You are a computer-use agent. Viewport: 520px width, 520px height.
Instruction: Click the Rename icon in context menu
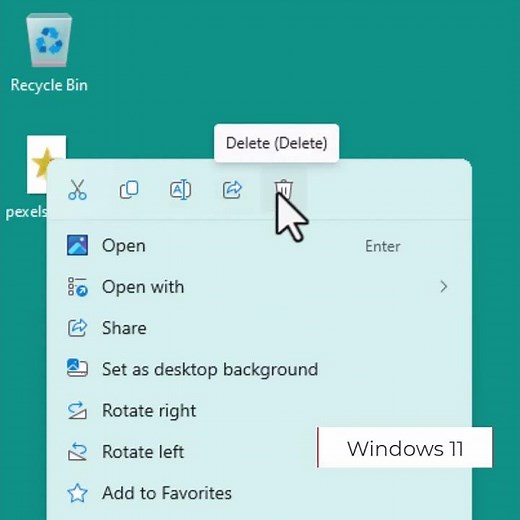(x=180, y=190)
